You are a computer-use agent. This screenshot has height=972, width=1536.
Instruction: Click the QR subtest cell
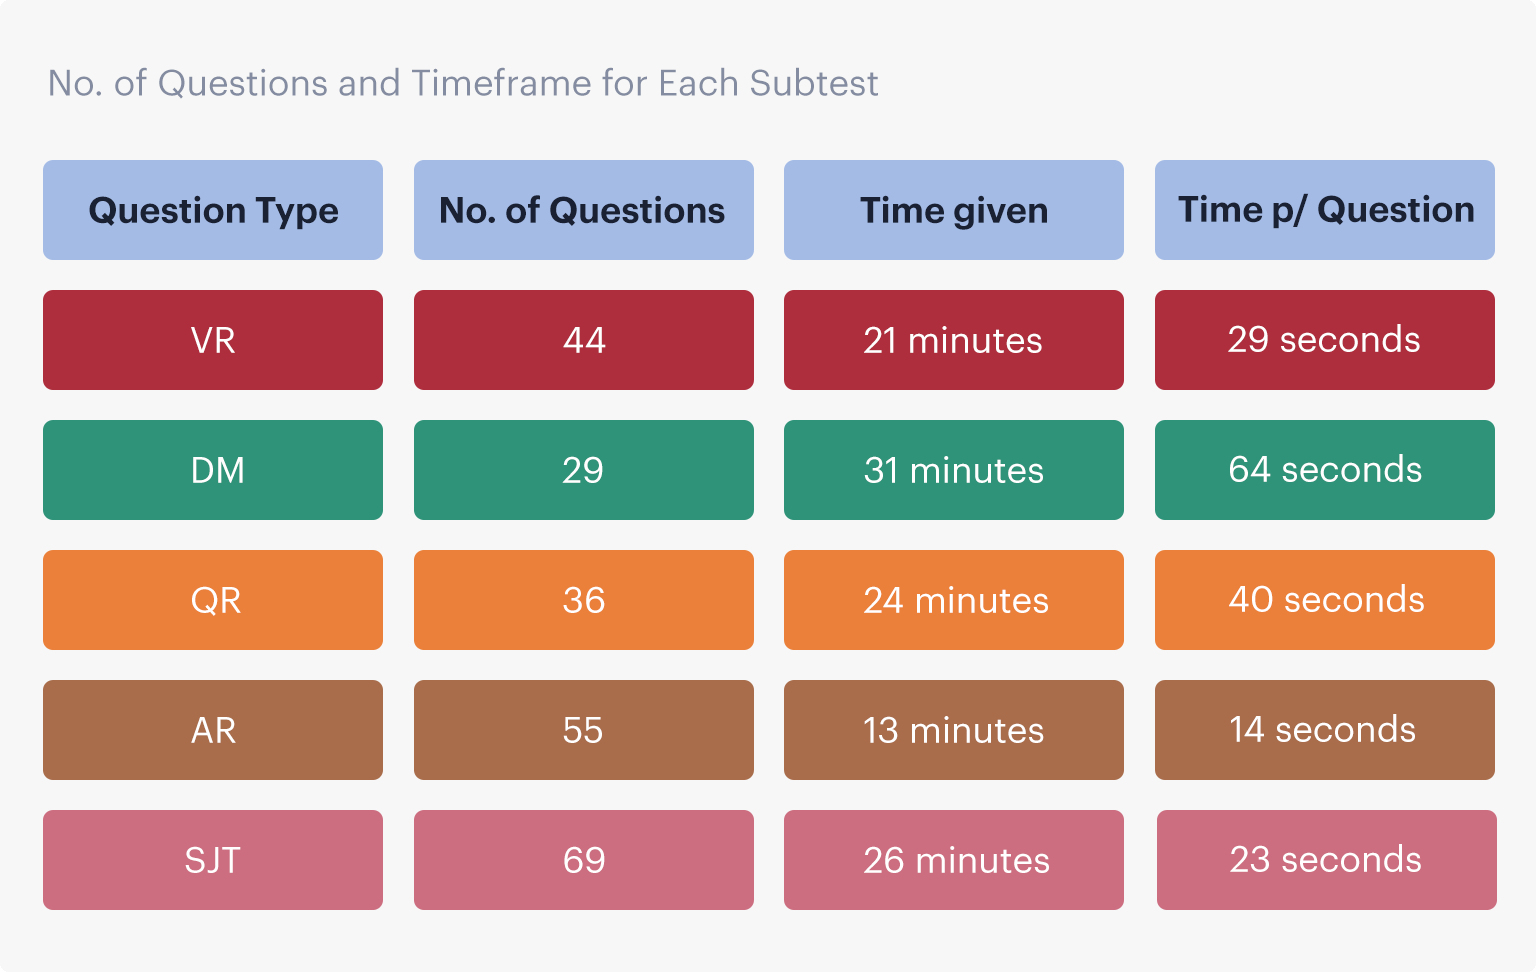coord(213,600)
